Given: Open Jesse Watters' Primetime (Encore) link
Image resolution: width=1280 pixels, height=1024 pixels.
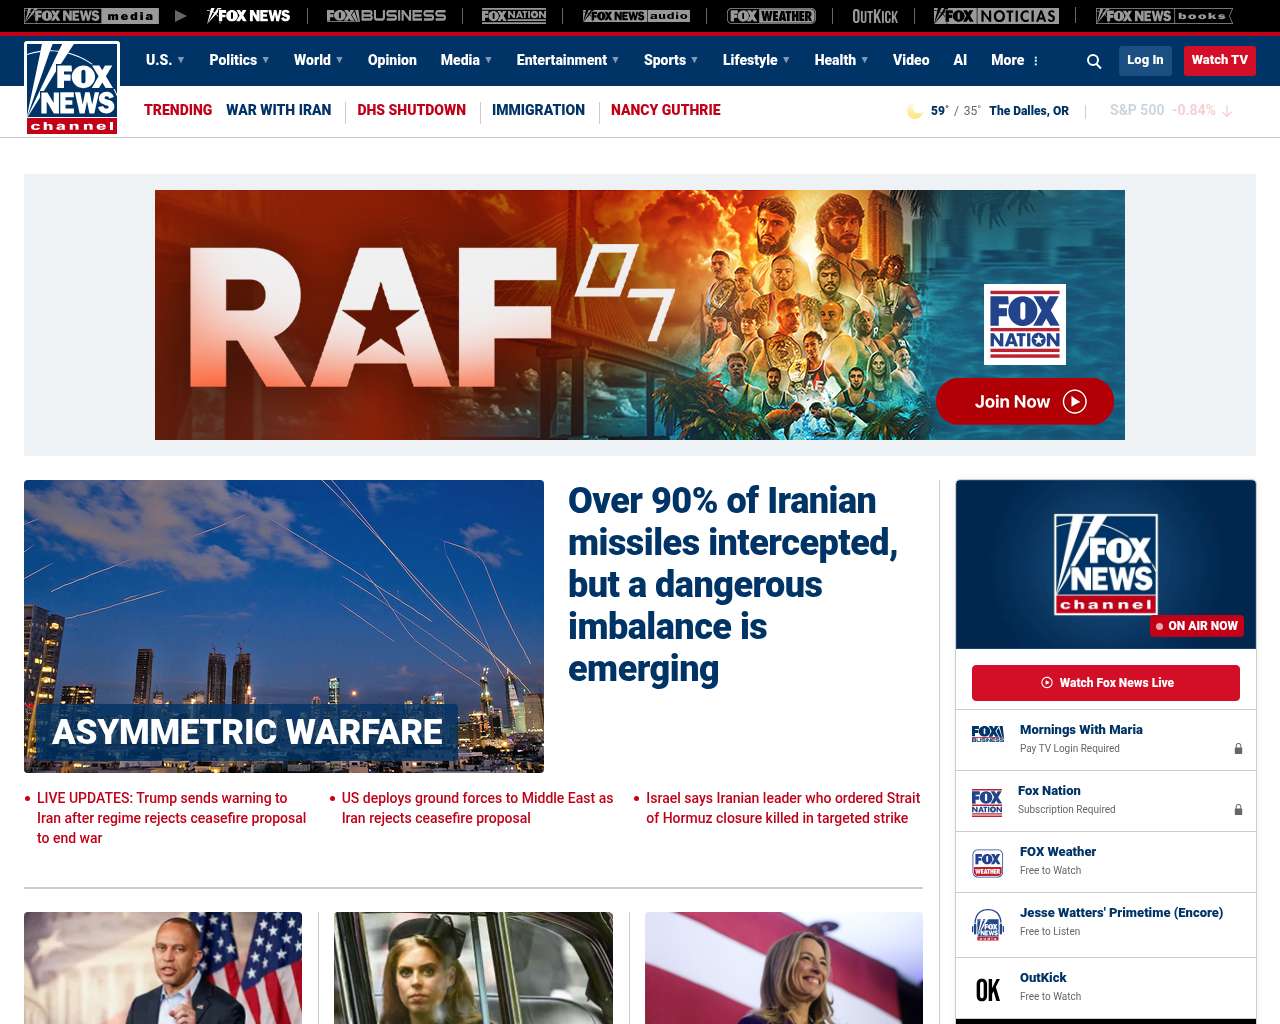Looking at the screenshot, I should 1121,913.
